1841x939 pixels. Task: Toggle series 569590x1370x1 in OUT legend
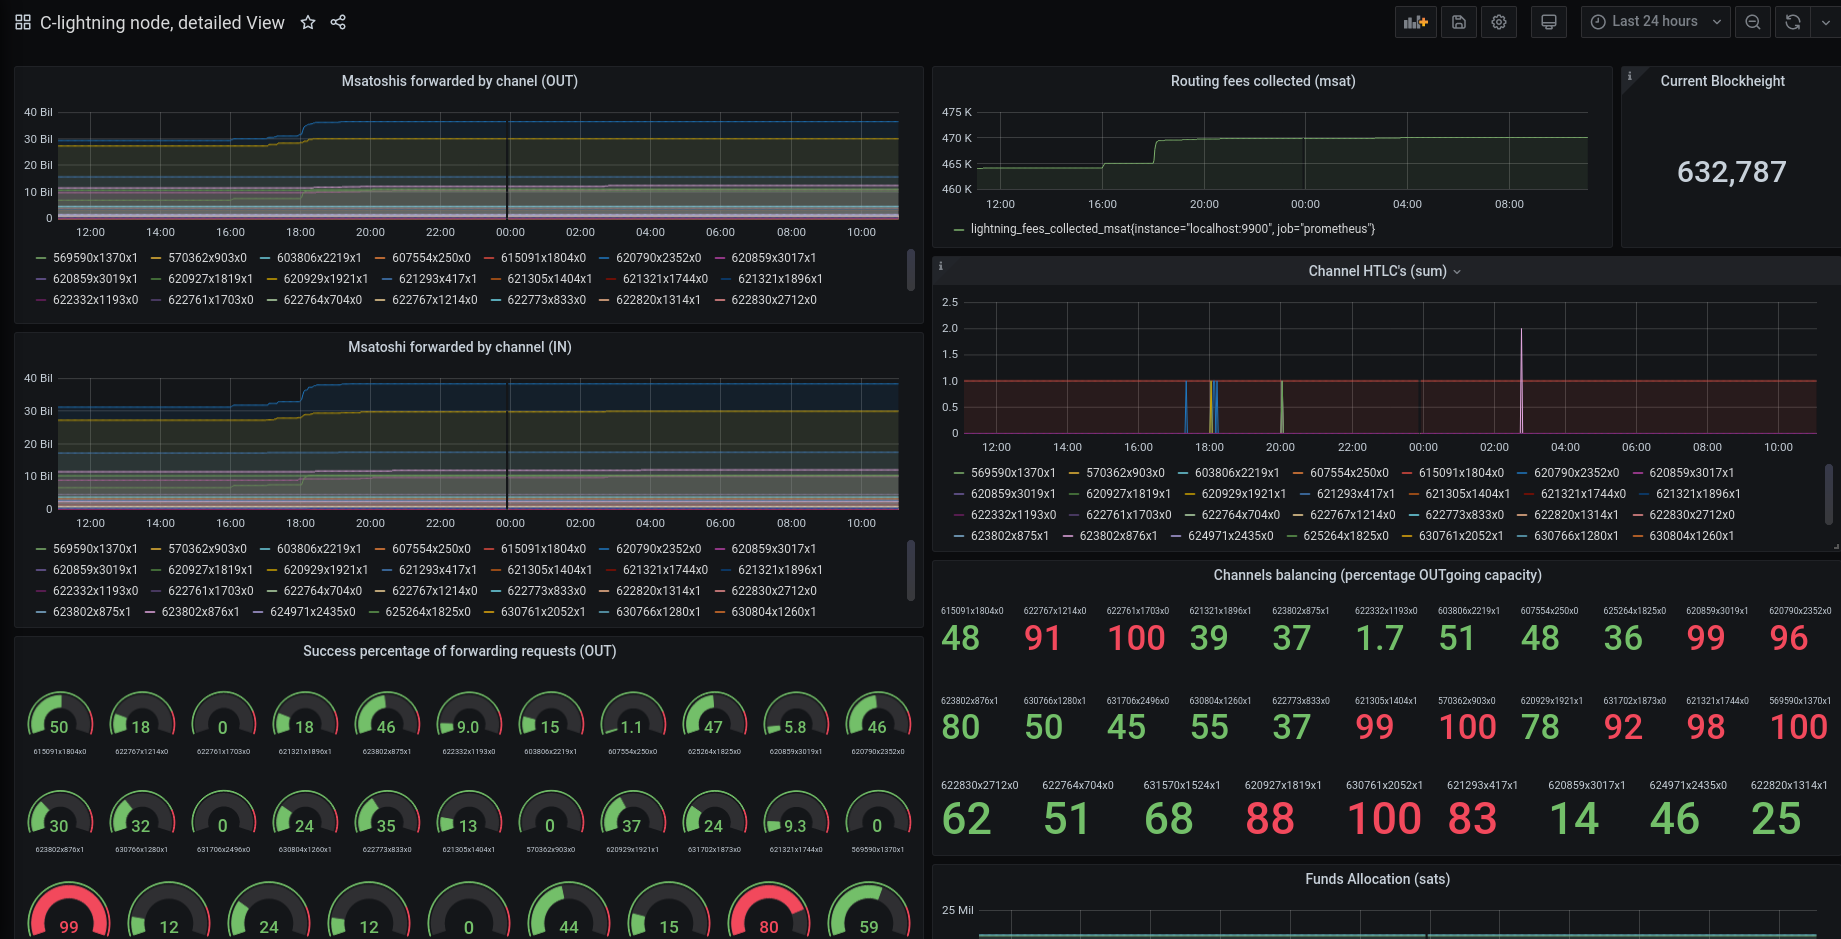(x=87, y=258)
